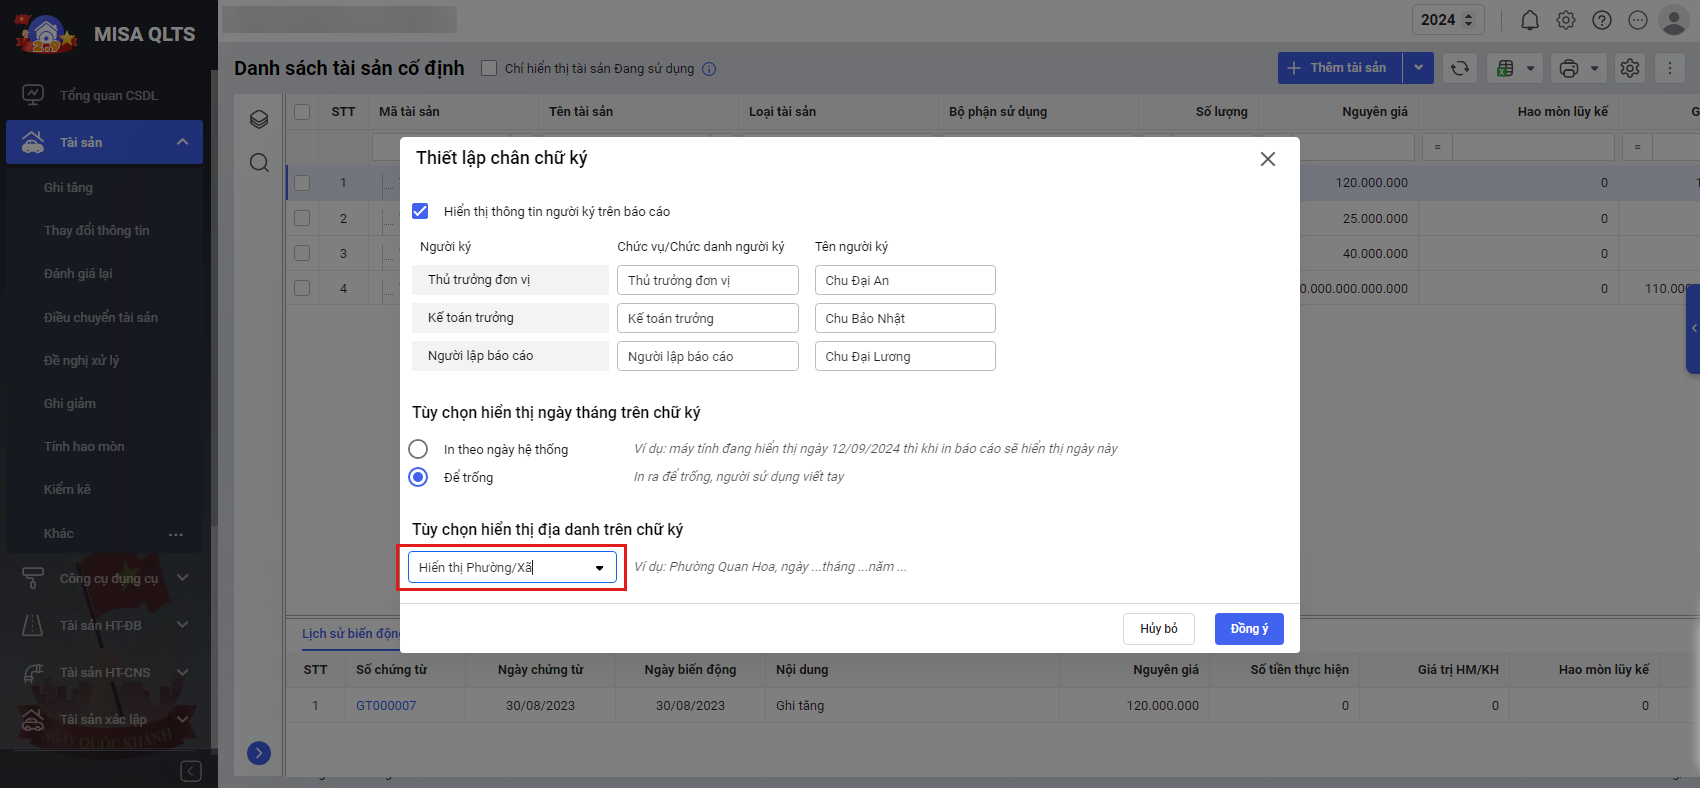Click the refresh data icon

click(x=1460, y=68)
